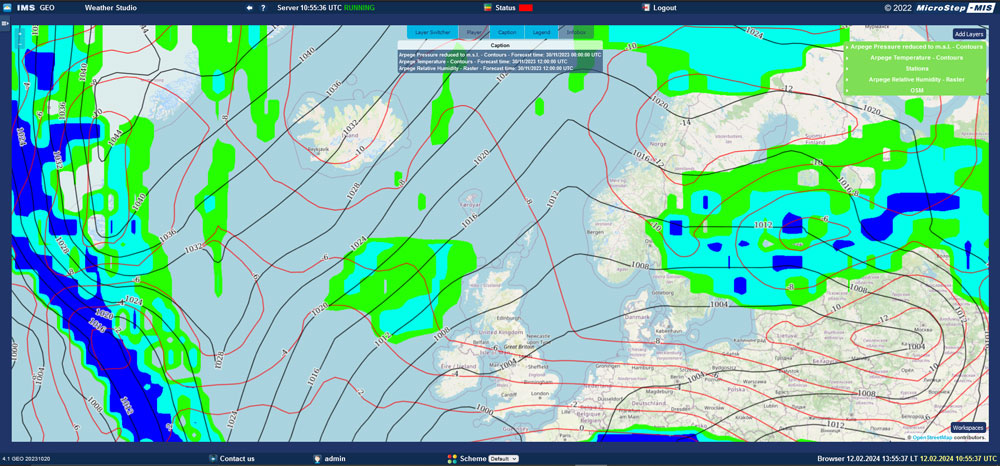Click the admin user avatar icon
This screenshot has height=466, width=1000.
coord(317,458)
